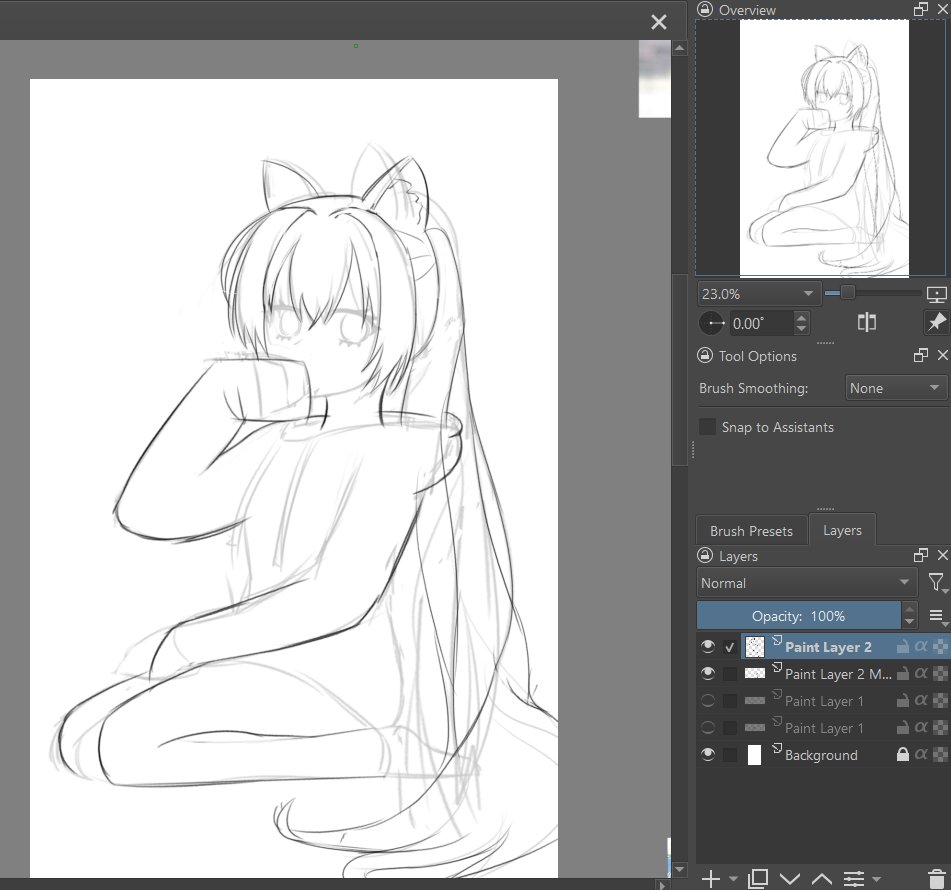Close the document with the X
Viewport: 951px width, 890px height.
point(659,22)
